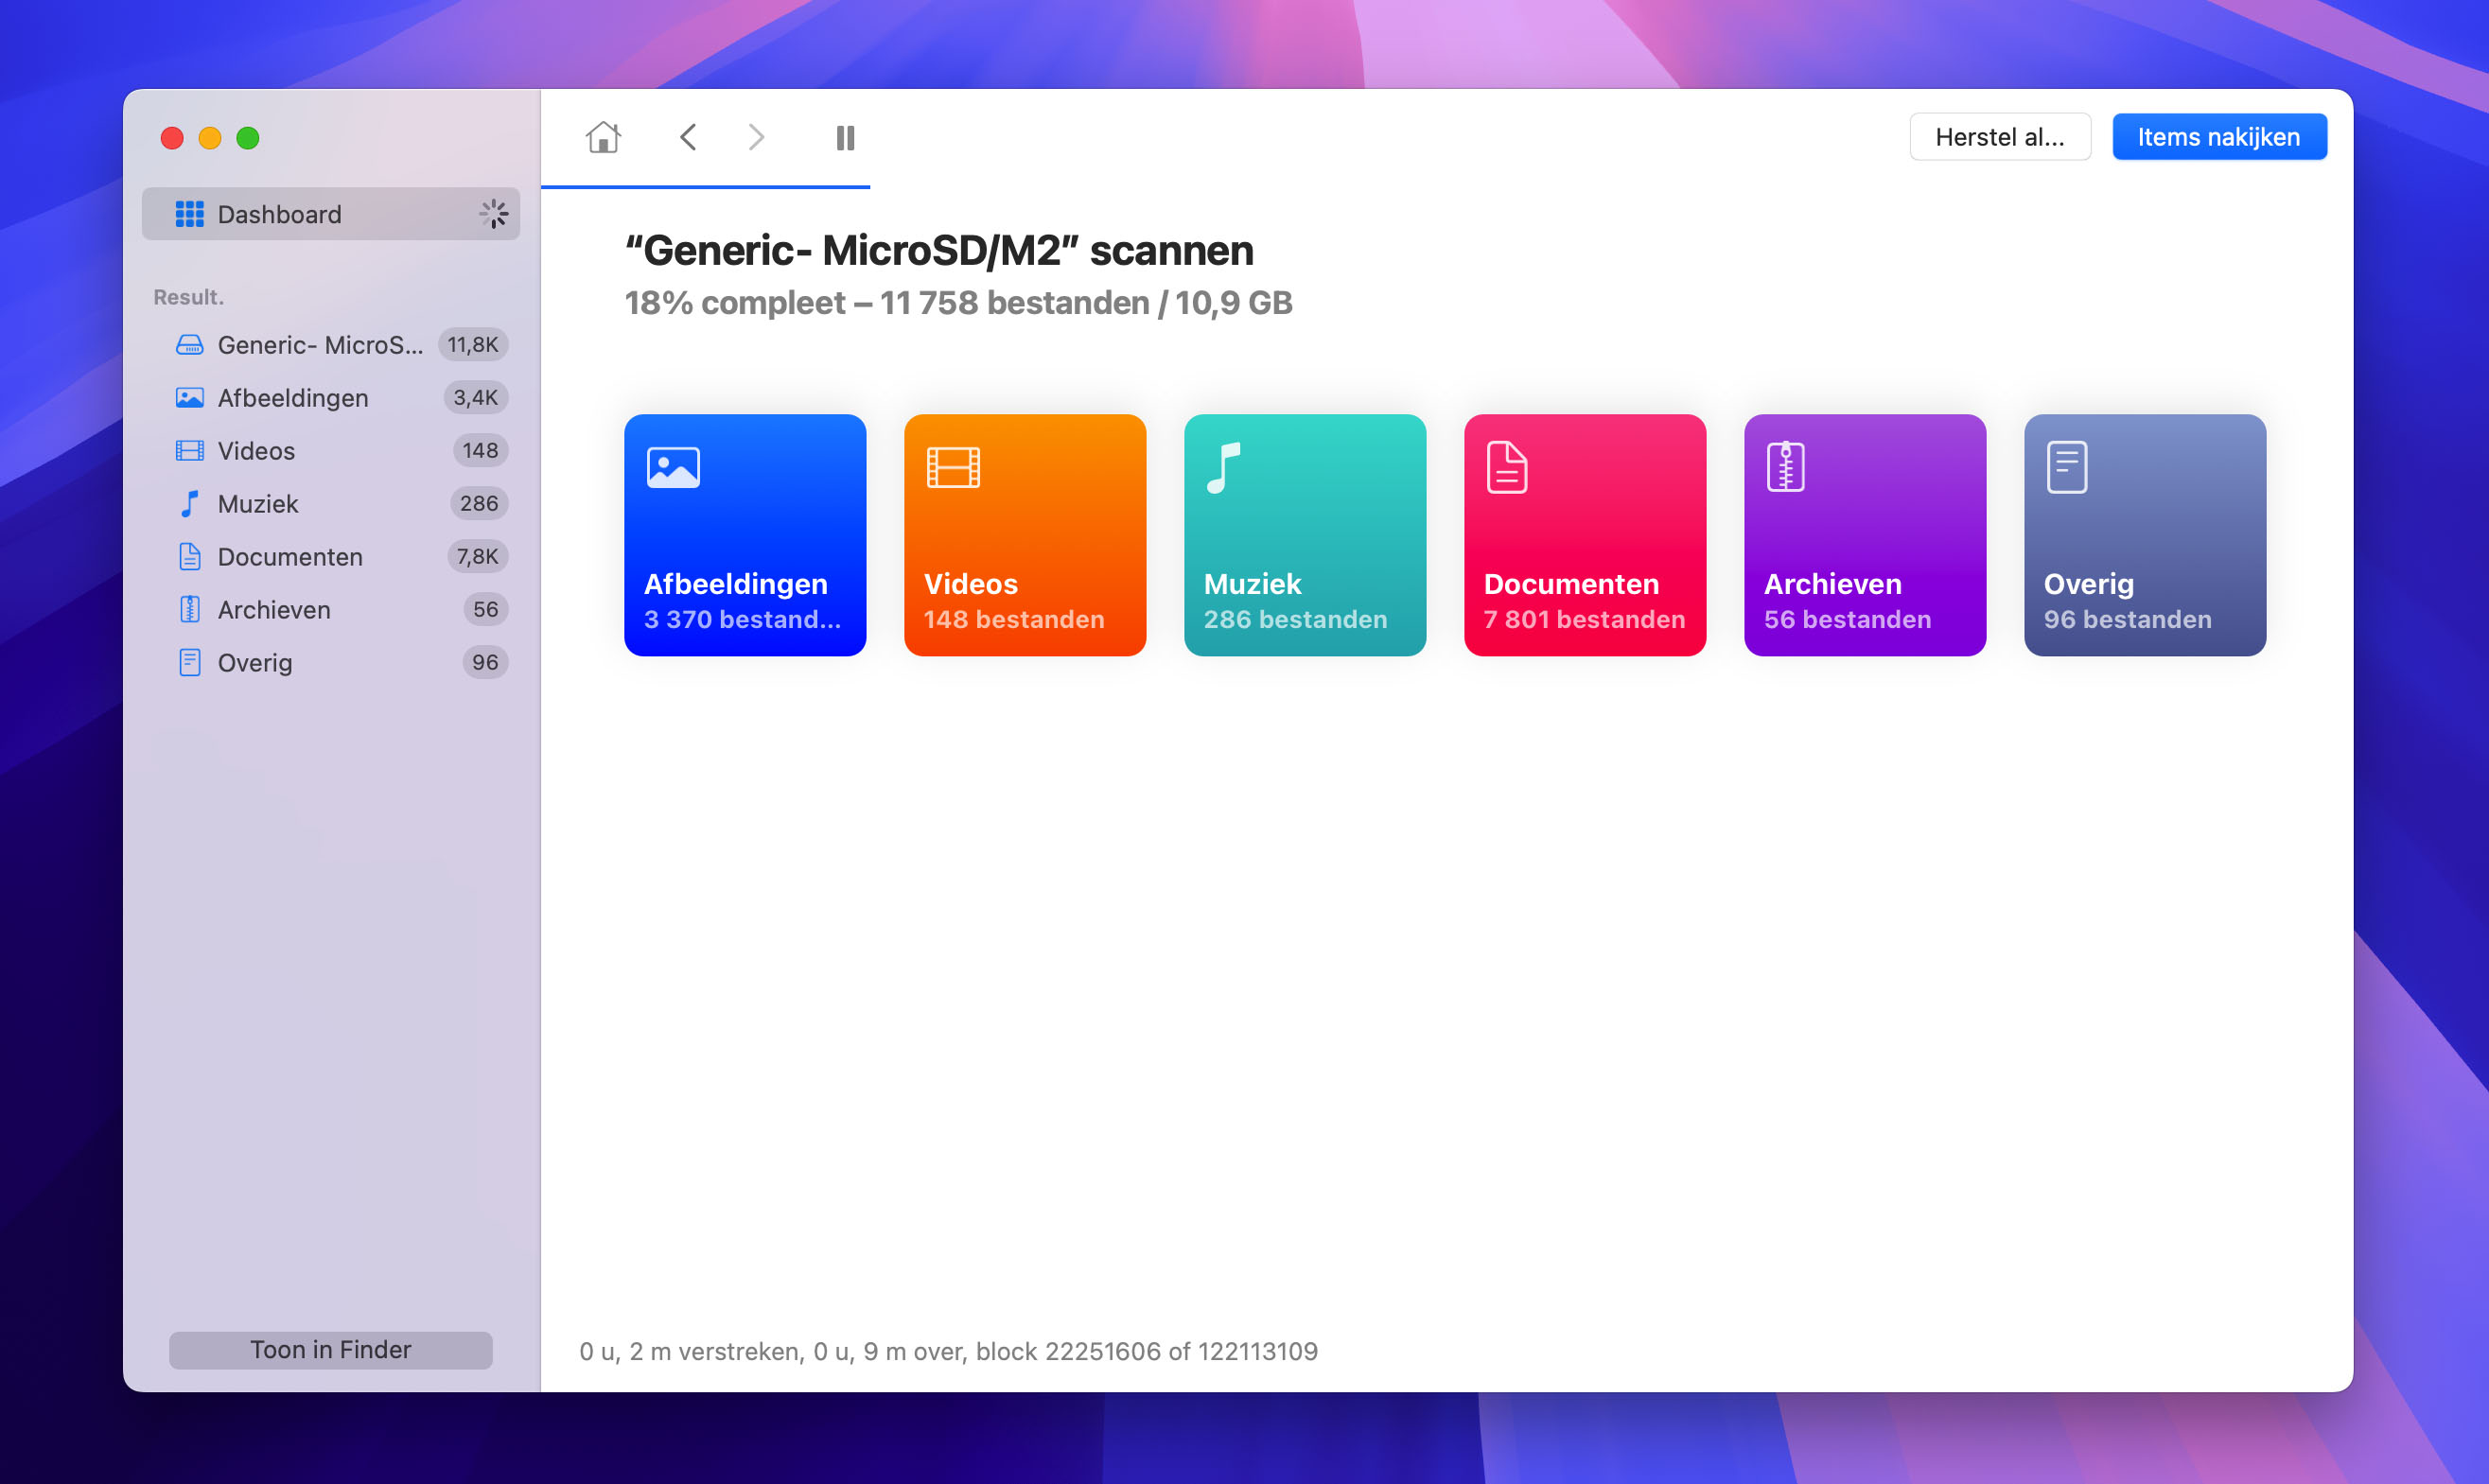Viewport: 2489px width, 1484px height.
Task: Minimize the window with yellow button
Action: click(210, 138)
